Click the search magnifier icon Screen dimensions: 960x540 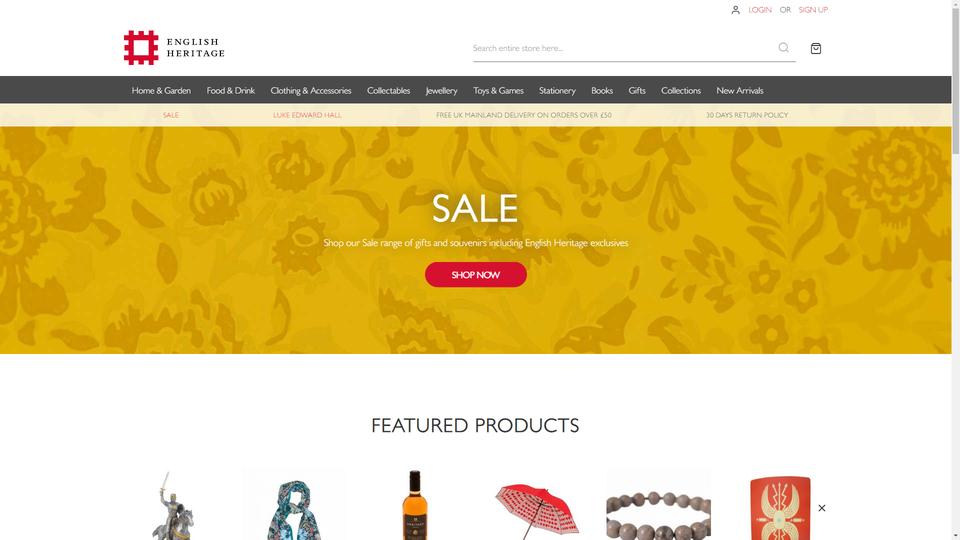coord(783,48)
